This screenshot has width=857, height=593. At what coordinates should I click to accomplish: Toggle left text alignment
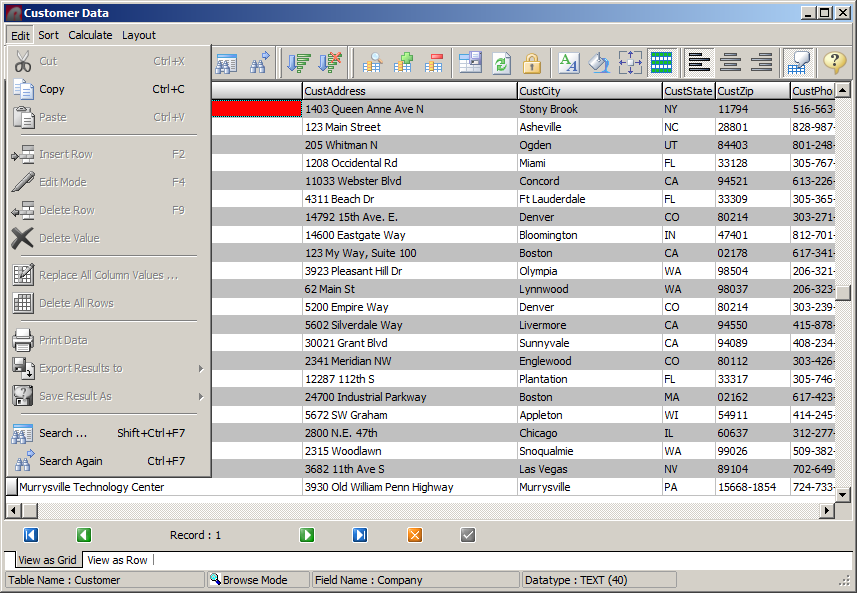[x=699, y=63]
